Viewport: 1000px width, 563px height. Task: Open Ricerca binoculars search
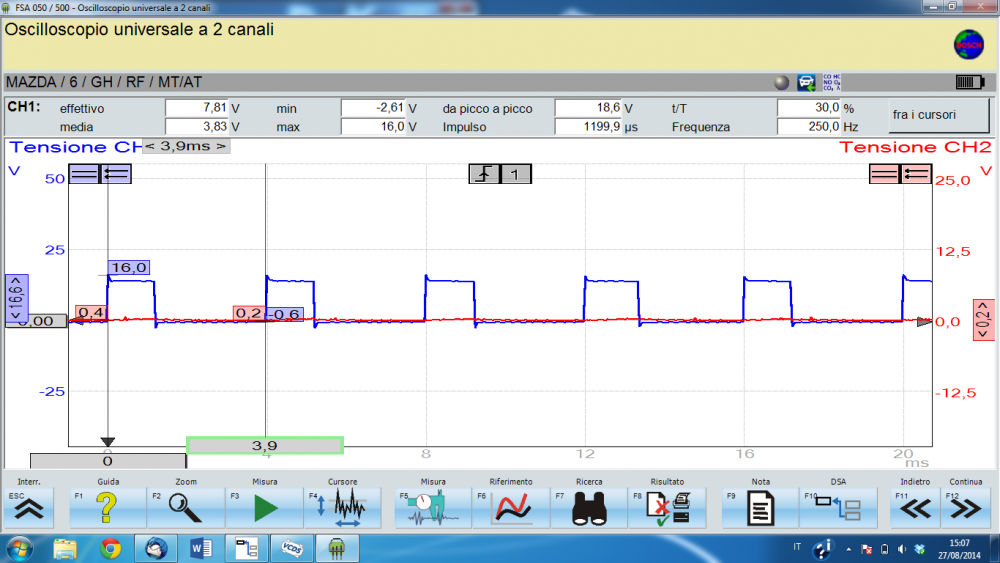589,508
